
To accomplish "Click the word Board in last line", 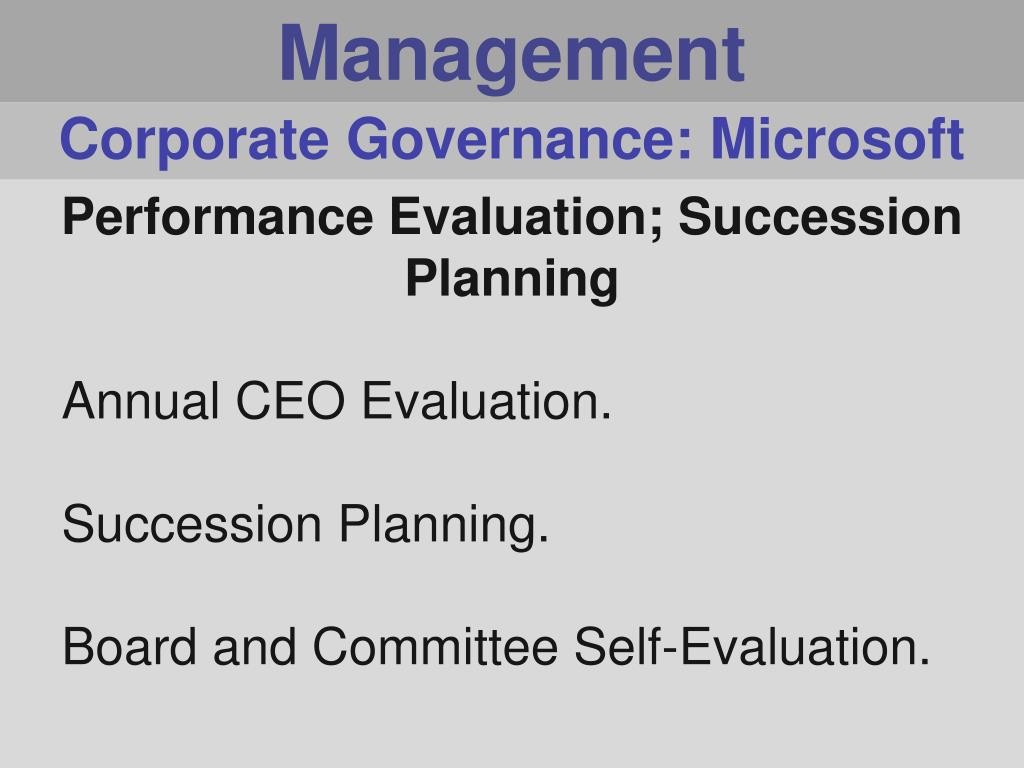I will point(129,647).
